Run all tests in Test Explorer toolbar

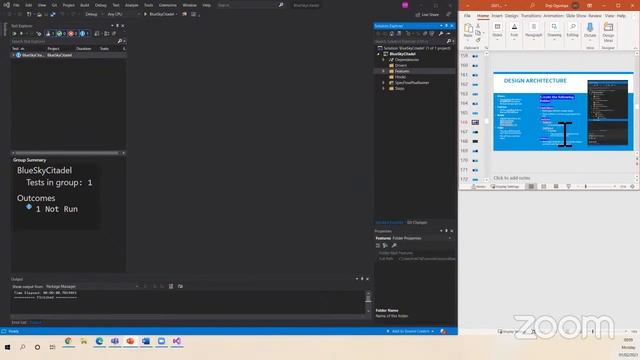(x=15, y=33)
